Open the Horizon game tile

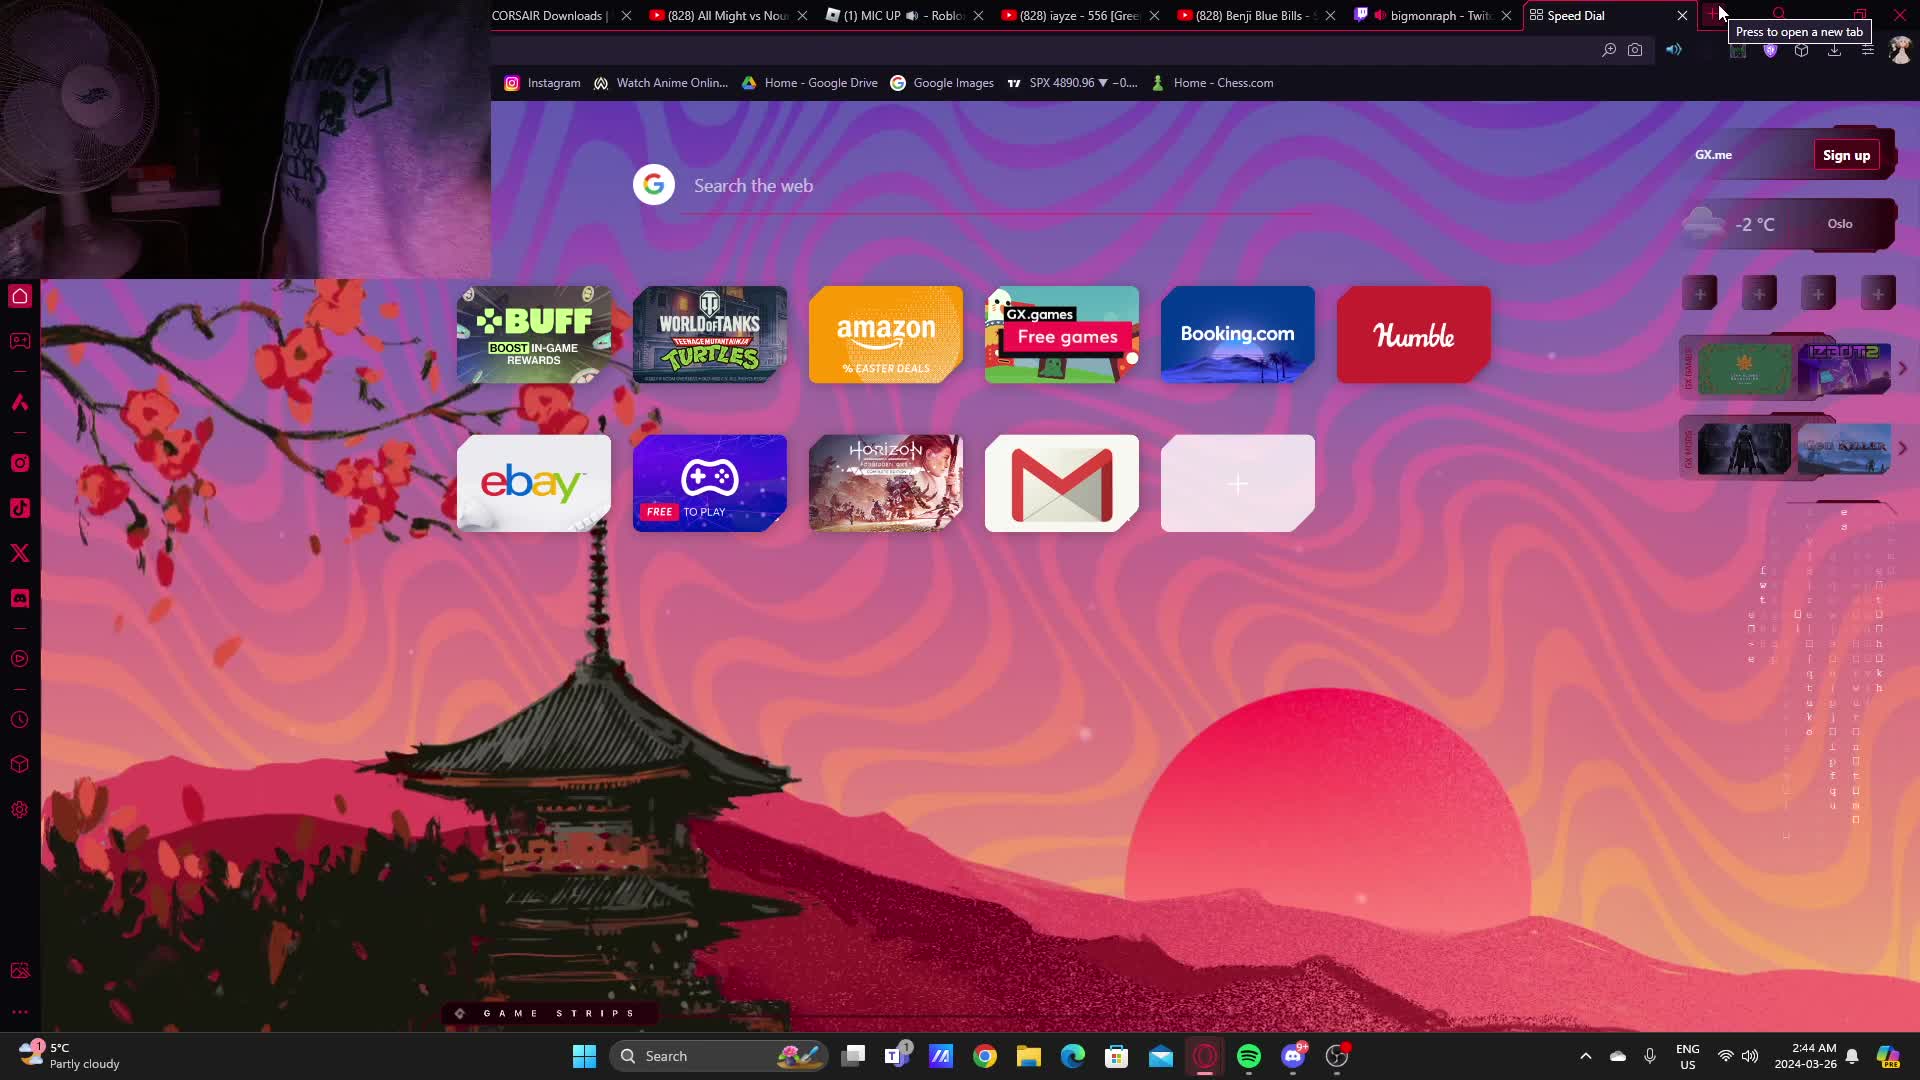point(886,483)
